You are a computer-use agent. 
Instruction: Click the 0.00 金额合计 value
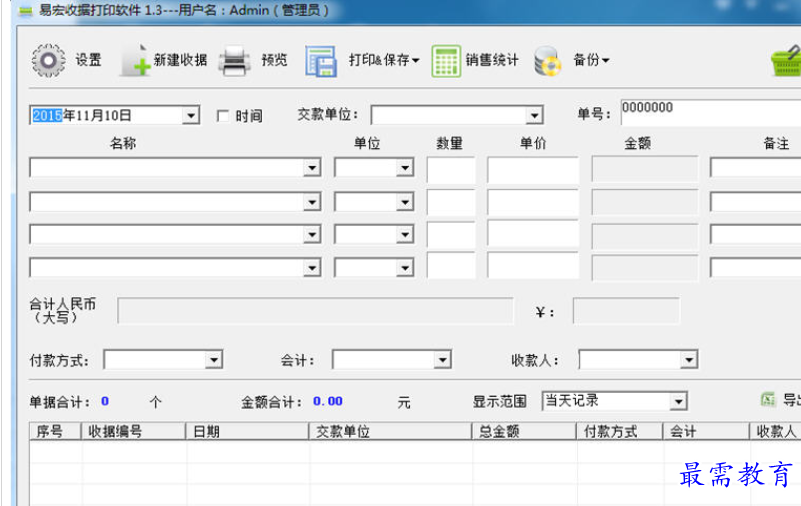[x=327, y=401]
